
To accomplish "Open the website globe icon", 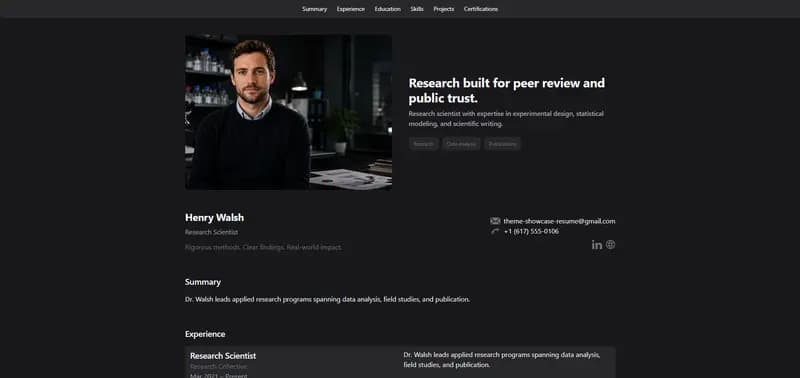I will tap(610, 245).
